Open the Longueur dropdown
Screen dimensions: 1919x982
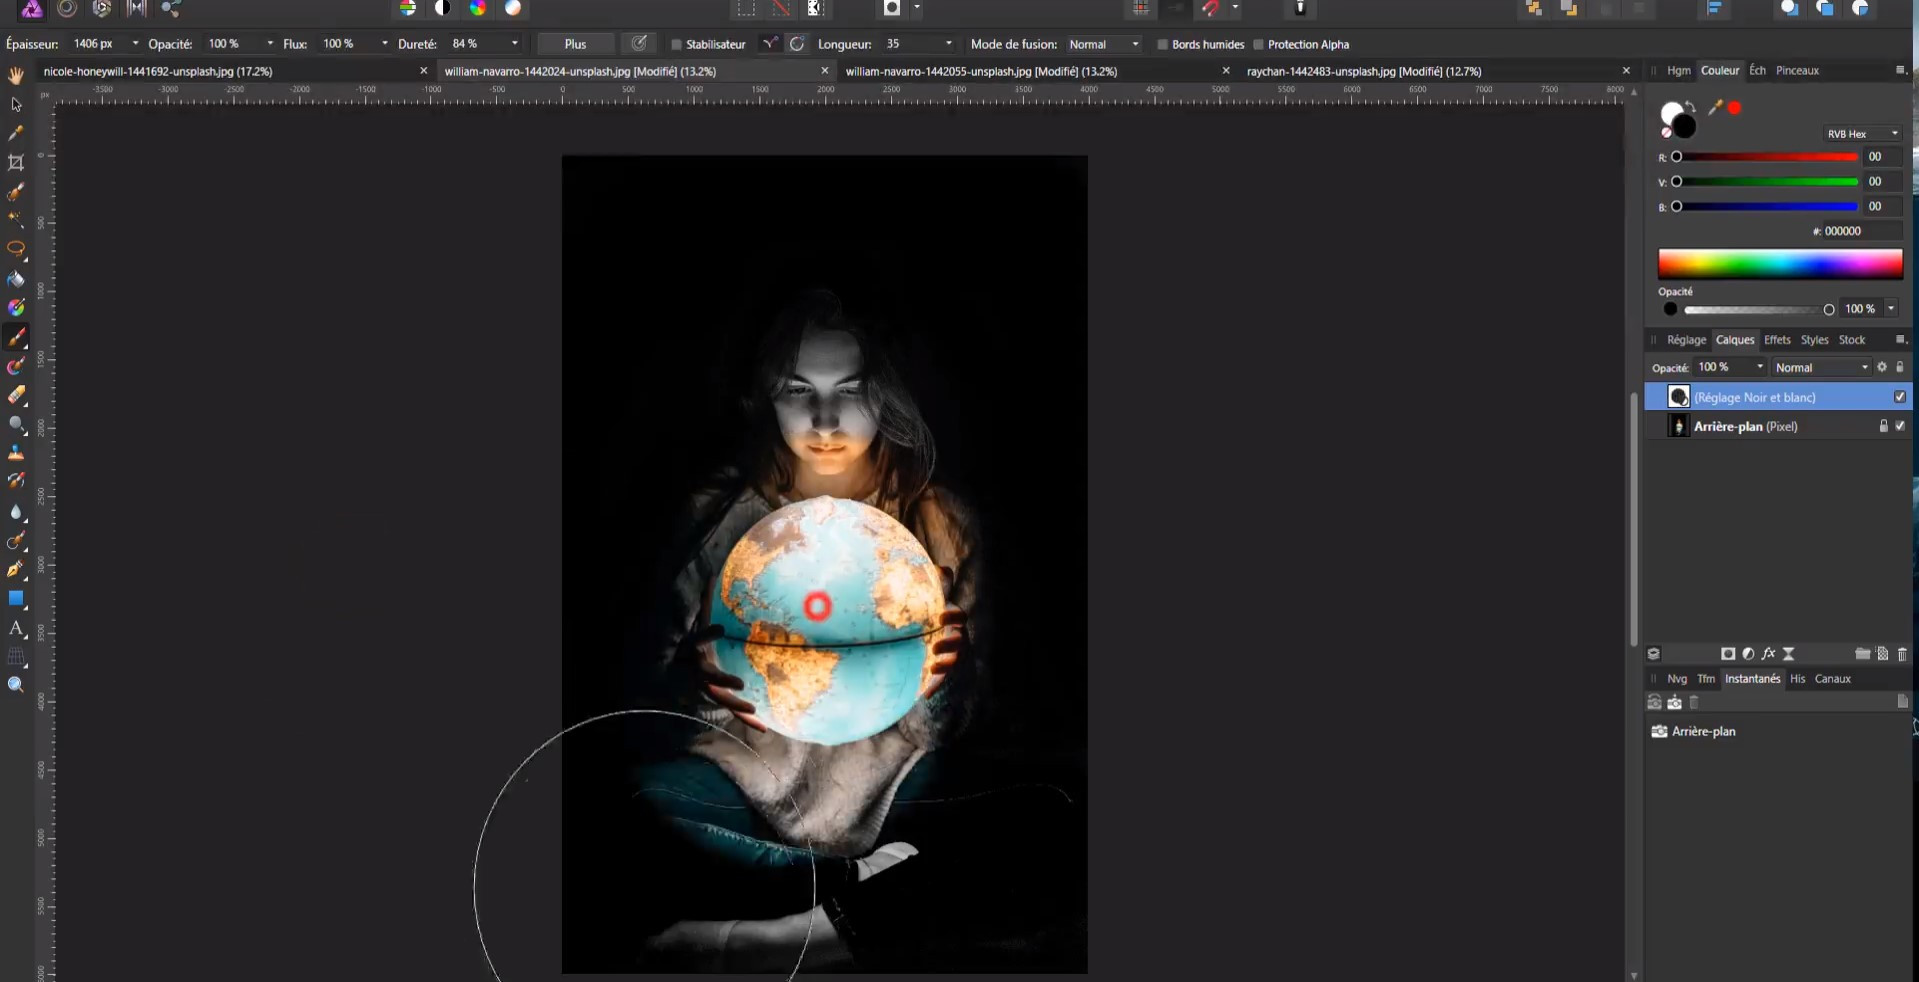pos(948,44)
